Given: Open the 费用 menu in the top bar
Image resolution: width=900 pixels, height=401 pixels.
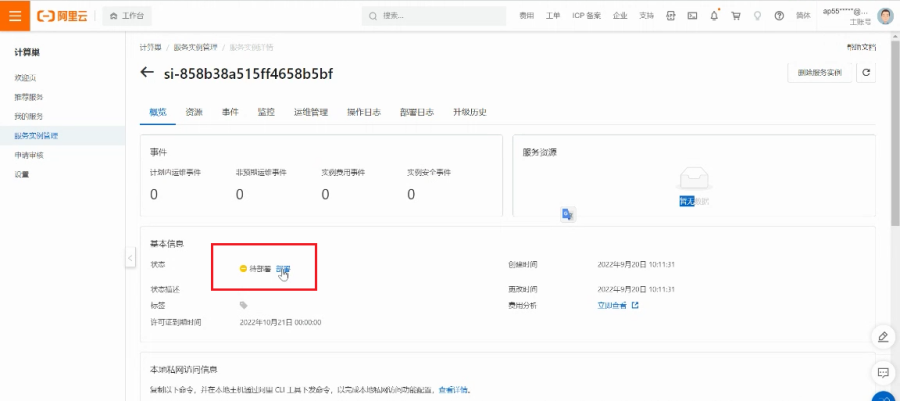Looking at the screenshot, I should [x=526, y=16].
